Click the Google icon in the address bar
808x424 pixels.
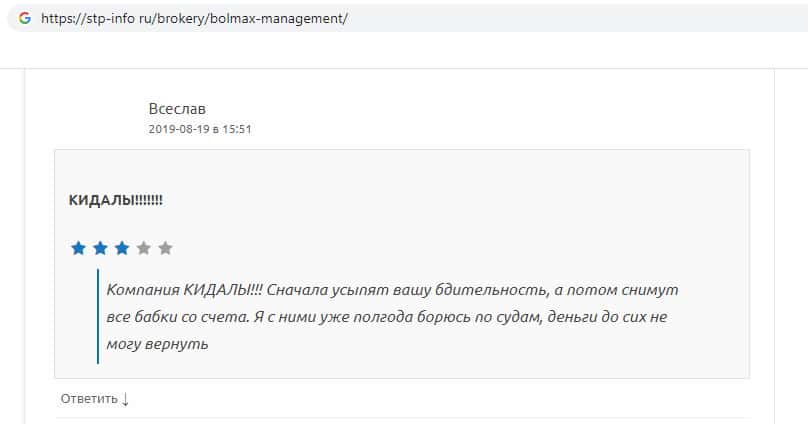pyautogui.click(x=25, y=18)
